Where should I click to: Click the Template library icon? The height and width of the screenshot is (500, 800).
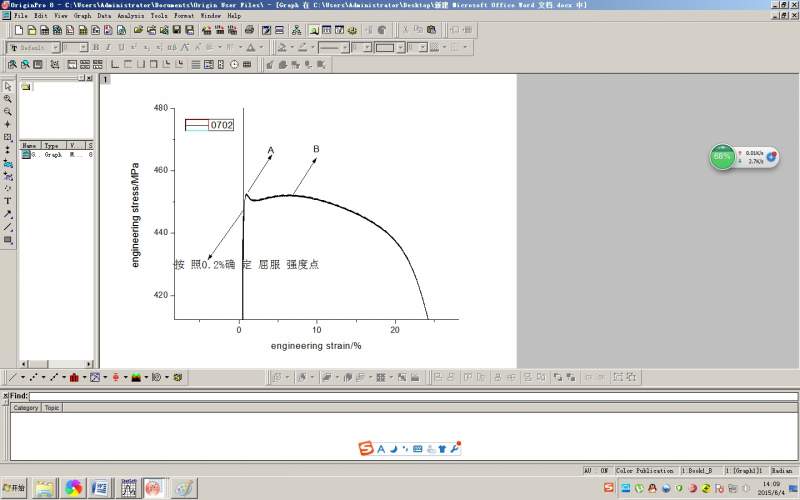point(178,378)
